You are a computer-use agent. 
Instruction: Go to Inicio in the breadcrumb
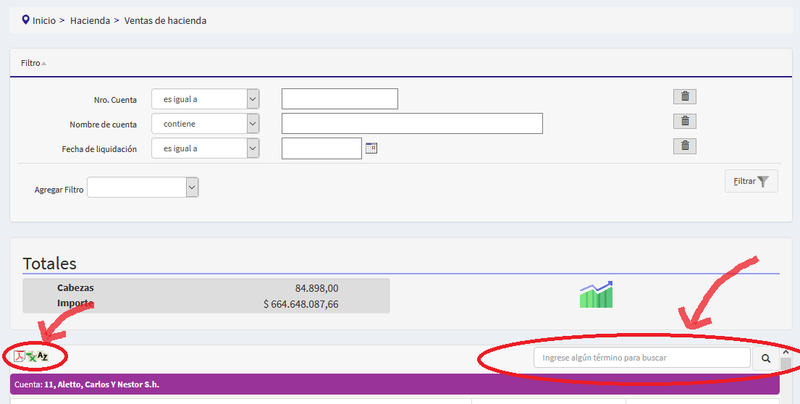click(x=46, y=20)
